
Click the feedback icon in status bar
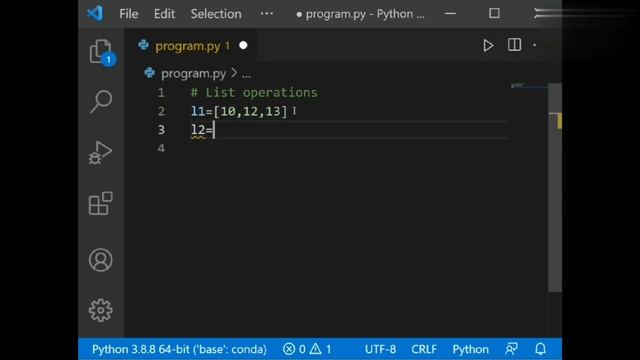[511, 349]
